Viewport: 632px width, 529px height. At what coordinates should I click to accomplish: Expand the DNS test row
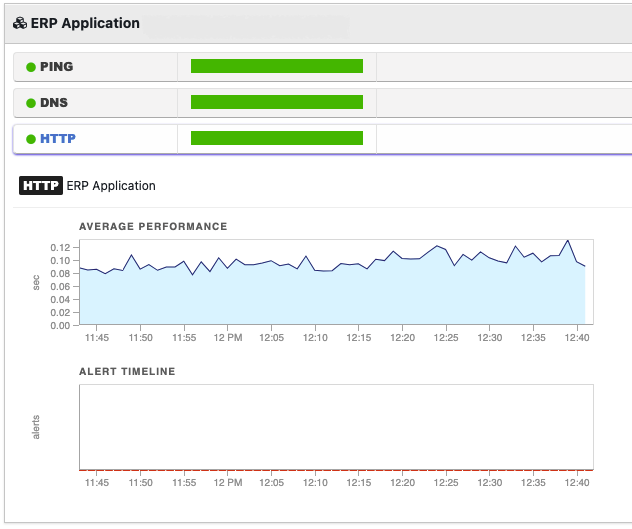point(322,103)
